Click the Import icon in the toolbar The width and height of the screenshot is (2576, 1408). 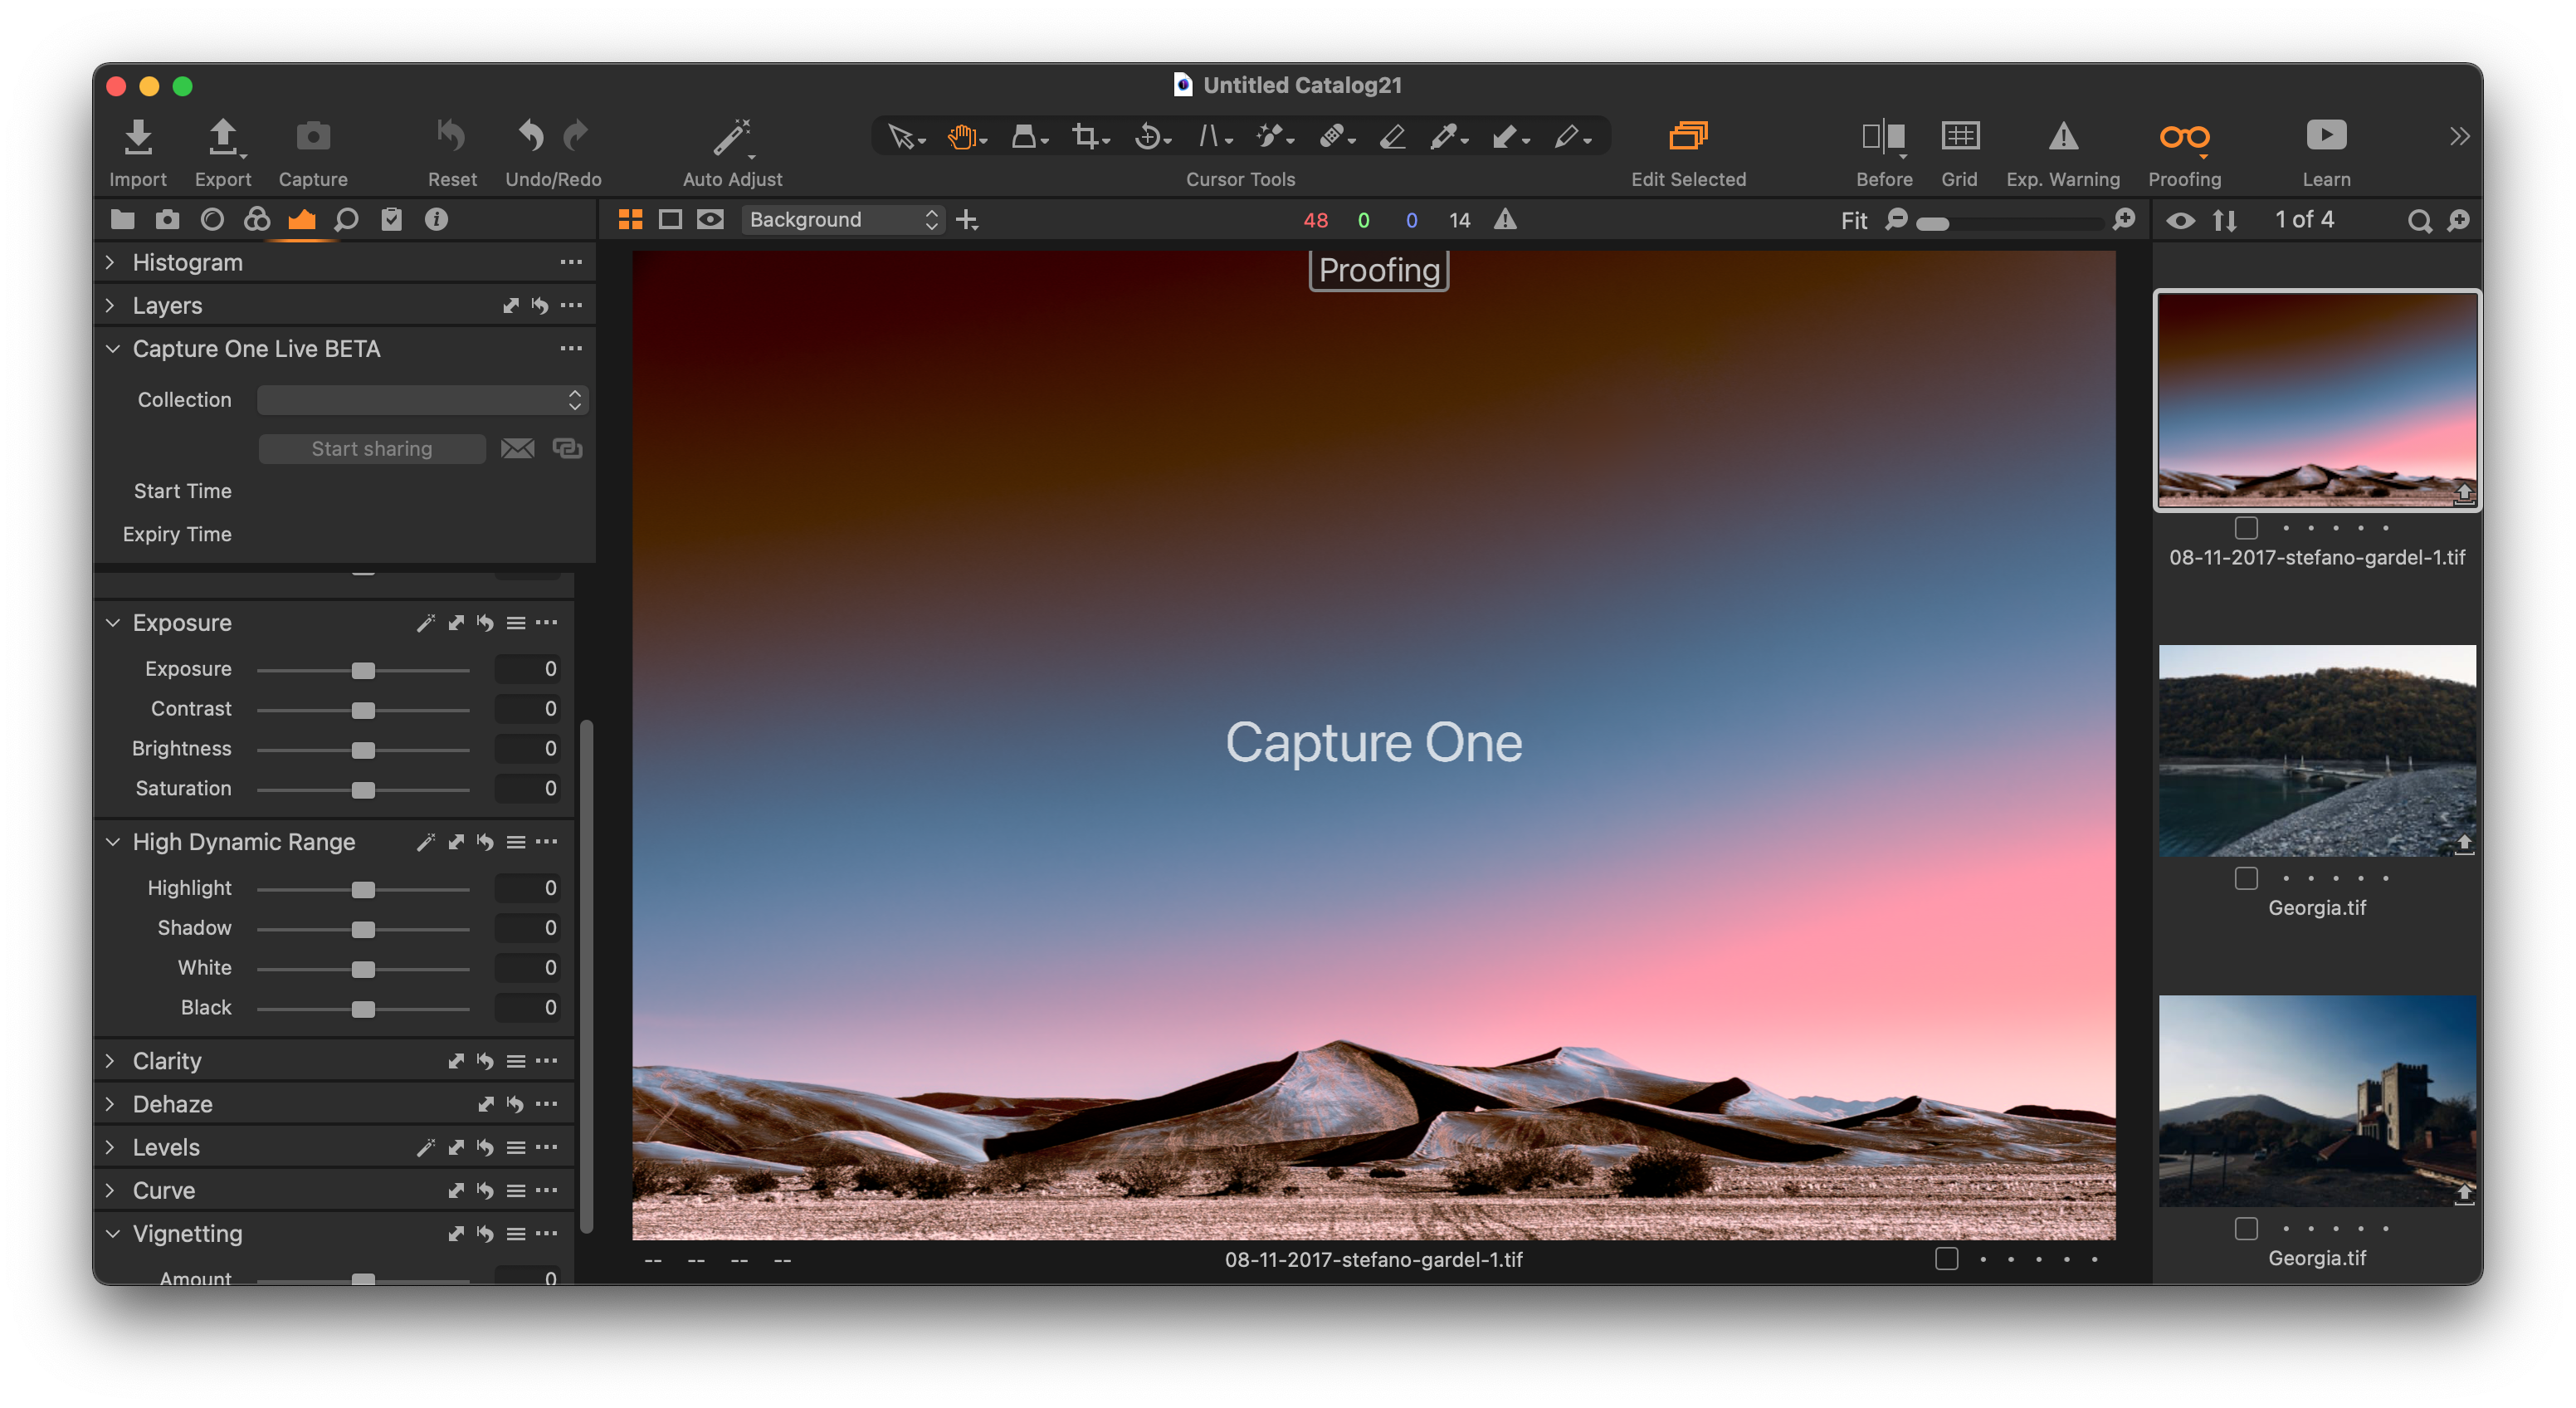click(138, 137)
